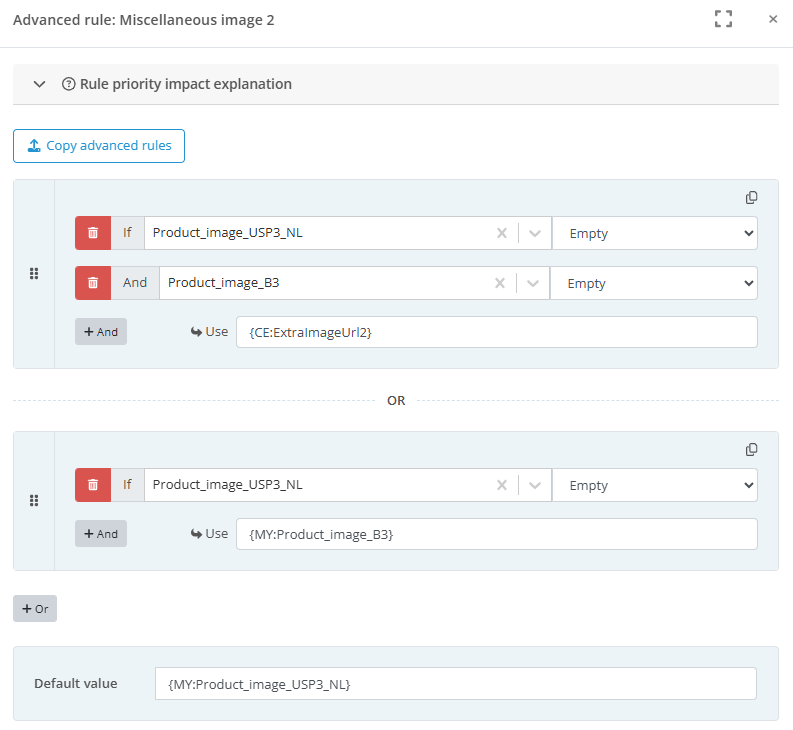Open Empty operator dropdown in second block's If row

[x=655, y=485]
